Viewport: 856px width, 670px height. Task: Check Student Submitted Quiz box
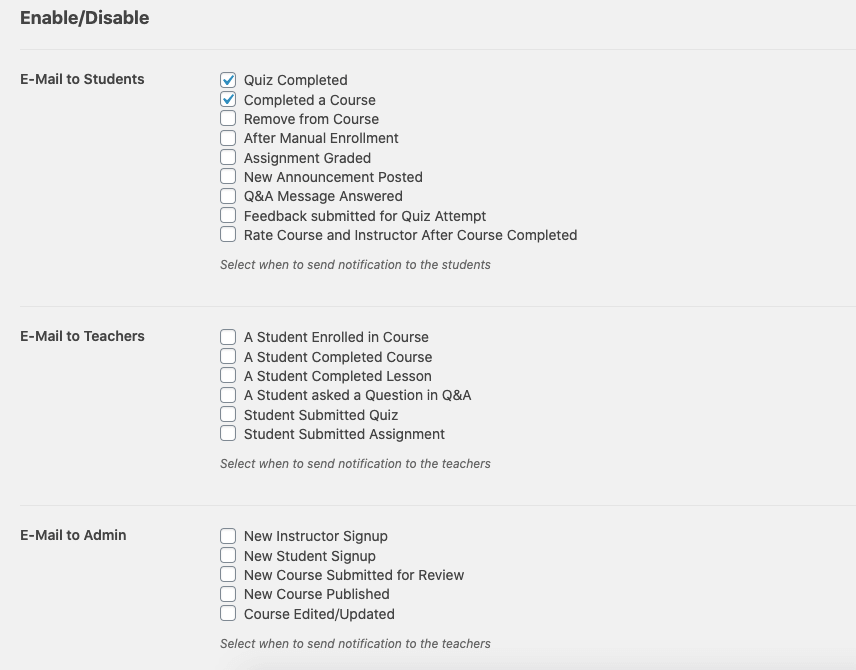coord(228,414)
